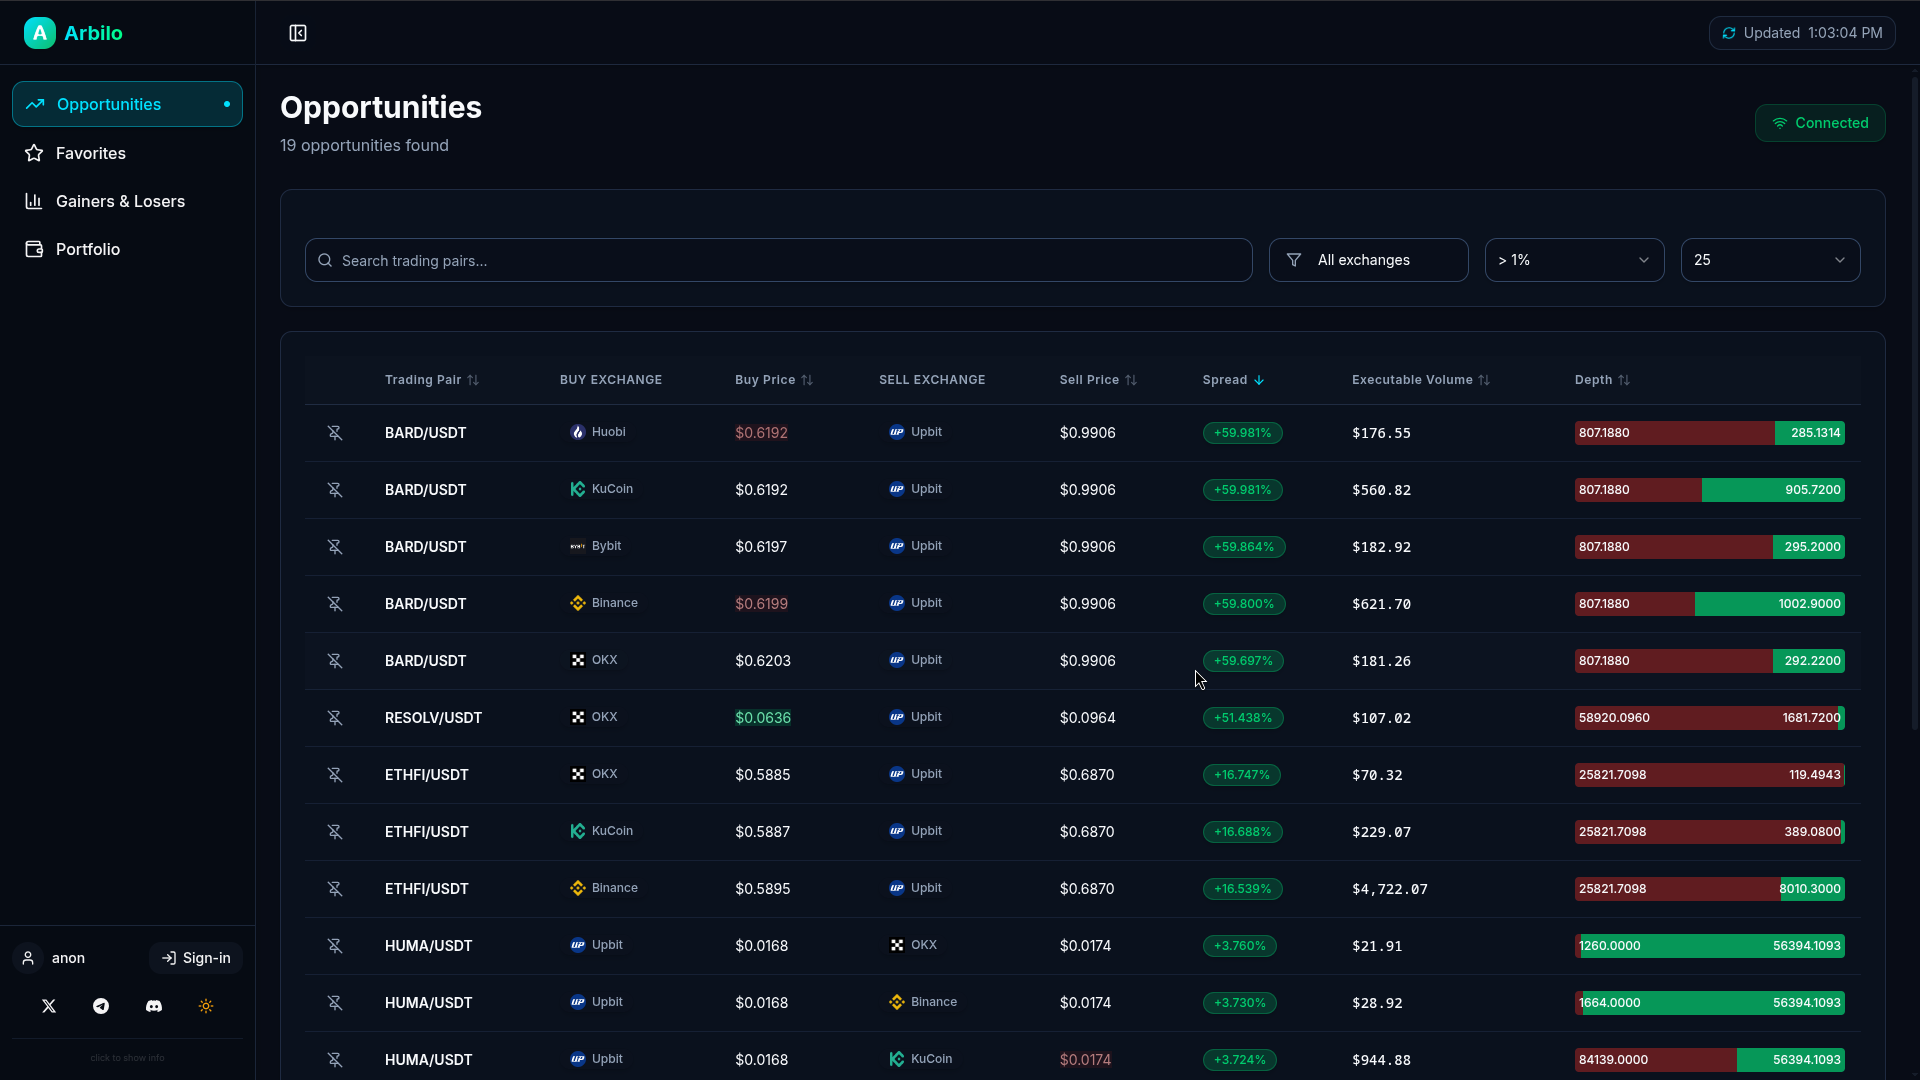Pin the first BARD/USDT Huobi row
The height and width of the screenshot is (1080, 1920).
pos(335,433)
